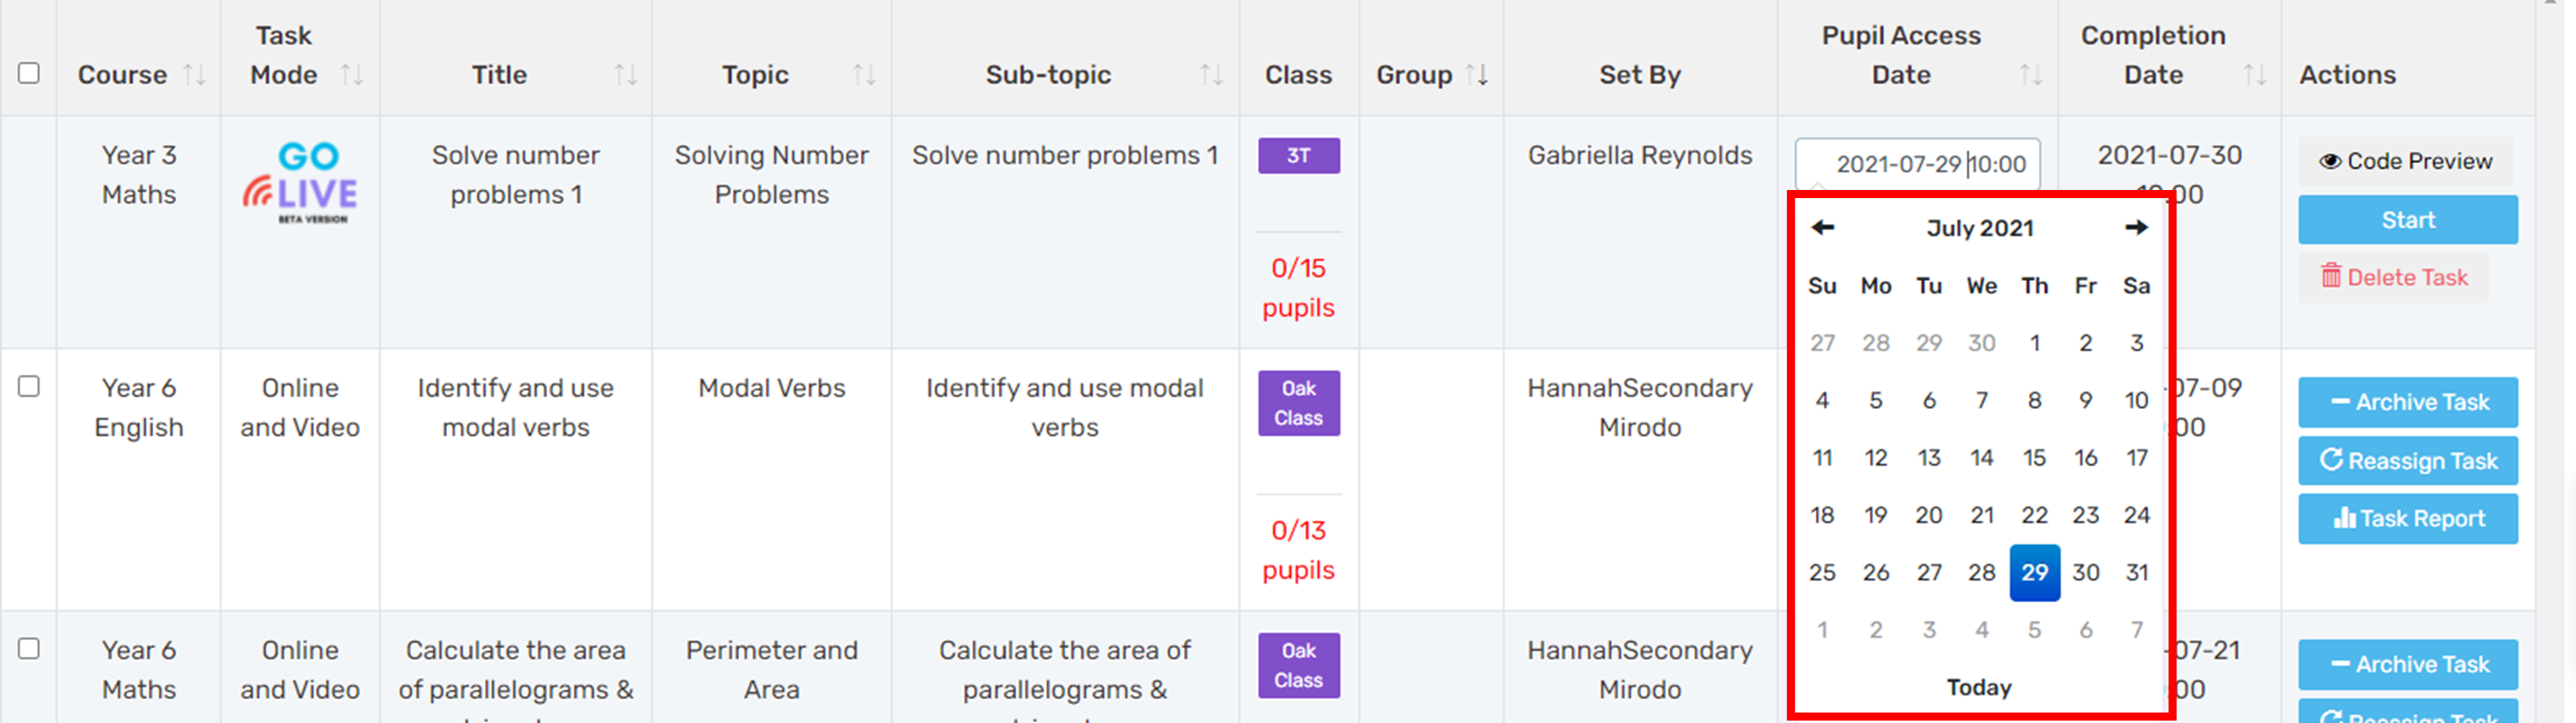The width and height of the screenshot is (2576, 723).
Task: Click the blue Start button
Action: 2407,220
